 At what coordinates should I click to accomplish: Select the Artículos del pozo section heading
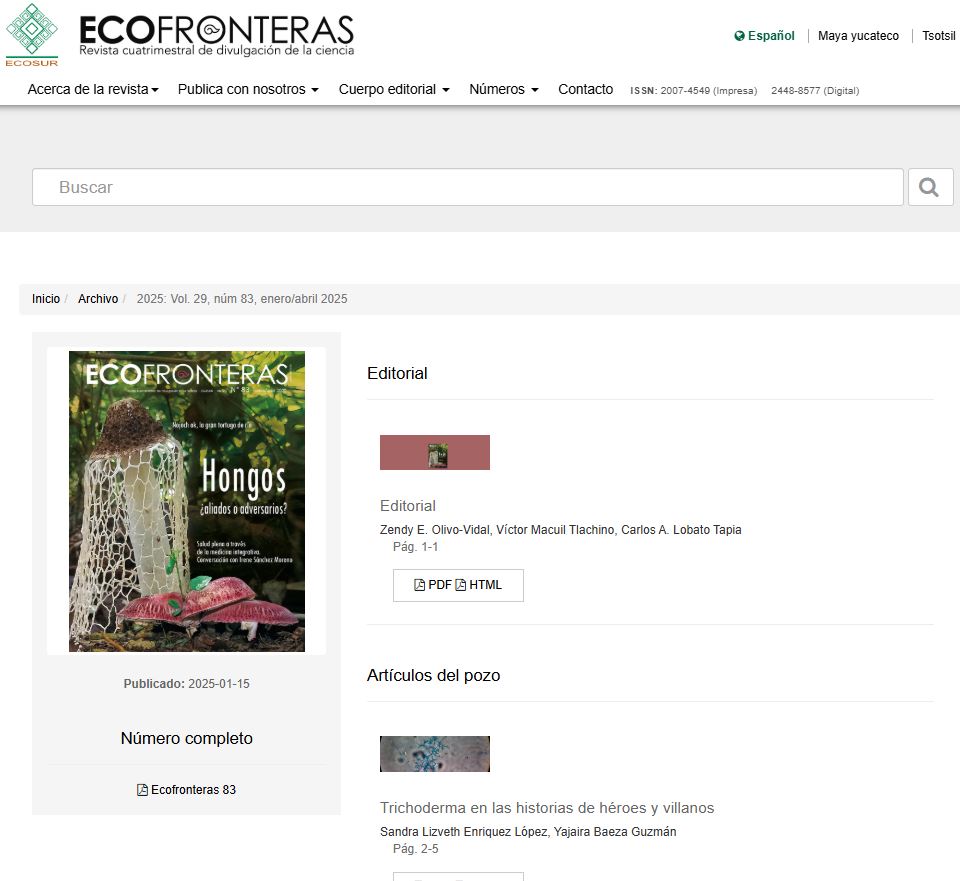[x=433, y=675]
